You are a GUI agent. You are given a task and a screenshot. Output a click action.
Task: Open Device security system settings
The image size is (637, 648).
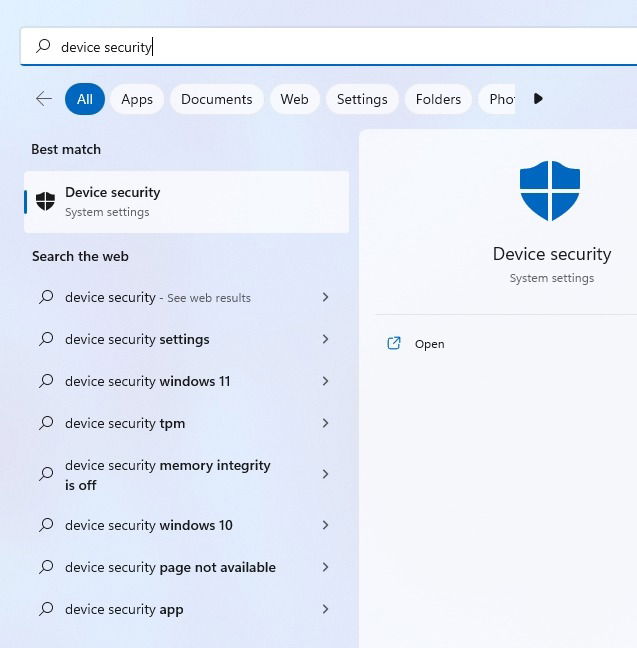pyautogui.click(x=186, y=202)
